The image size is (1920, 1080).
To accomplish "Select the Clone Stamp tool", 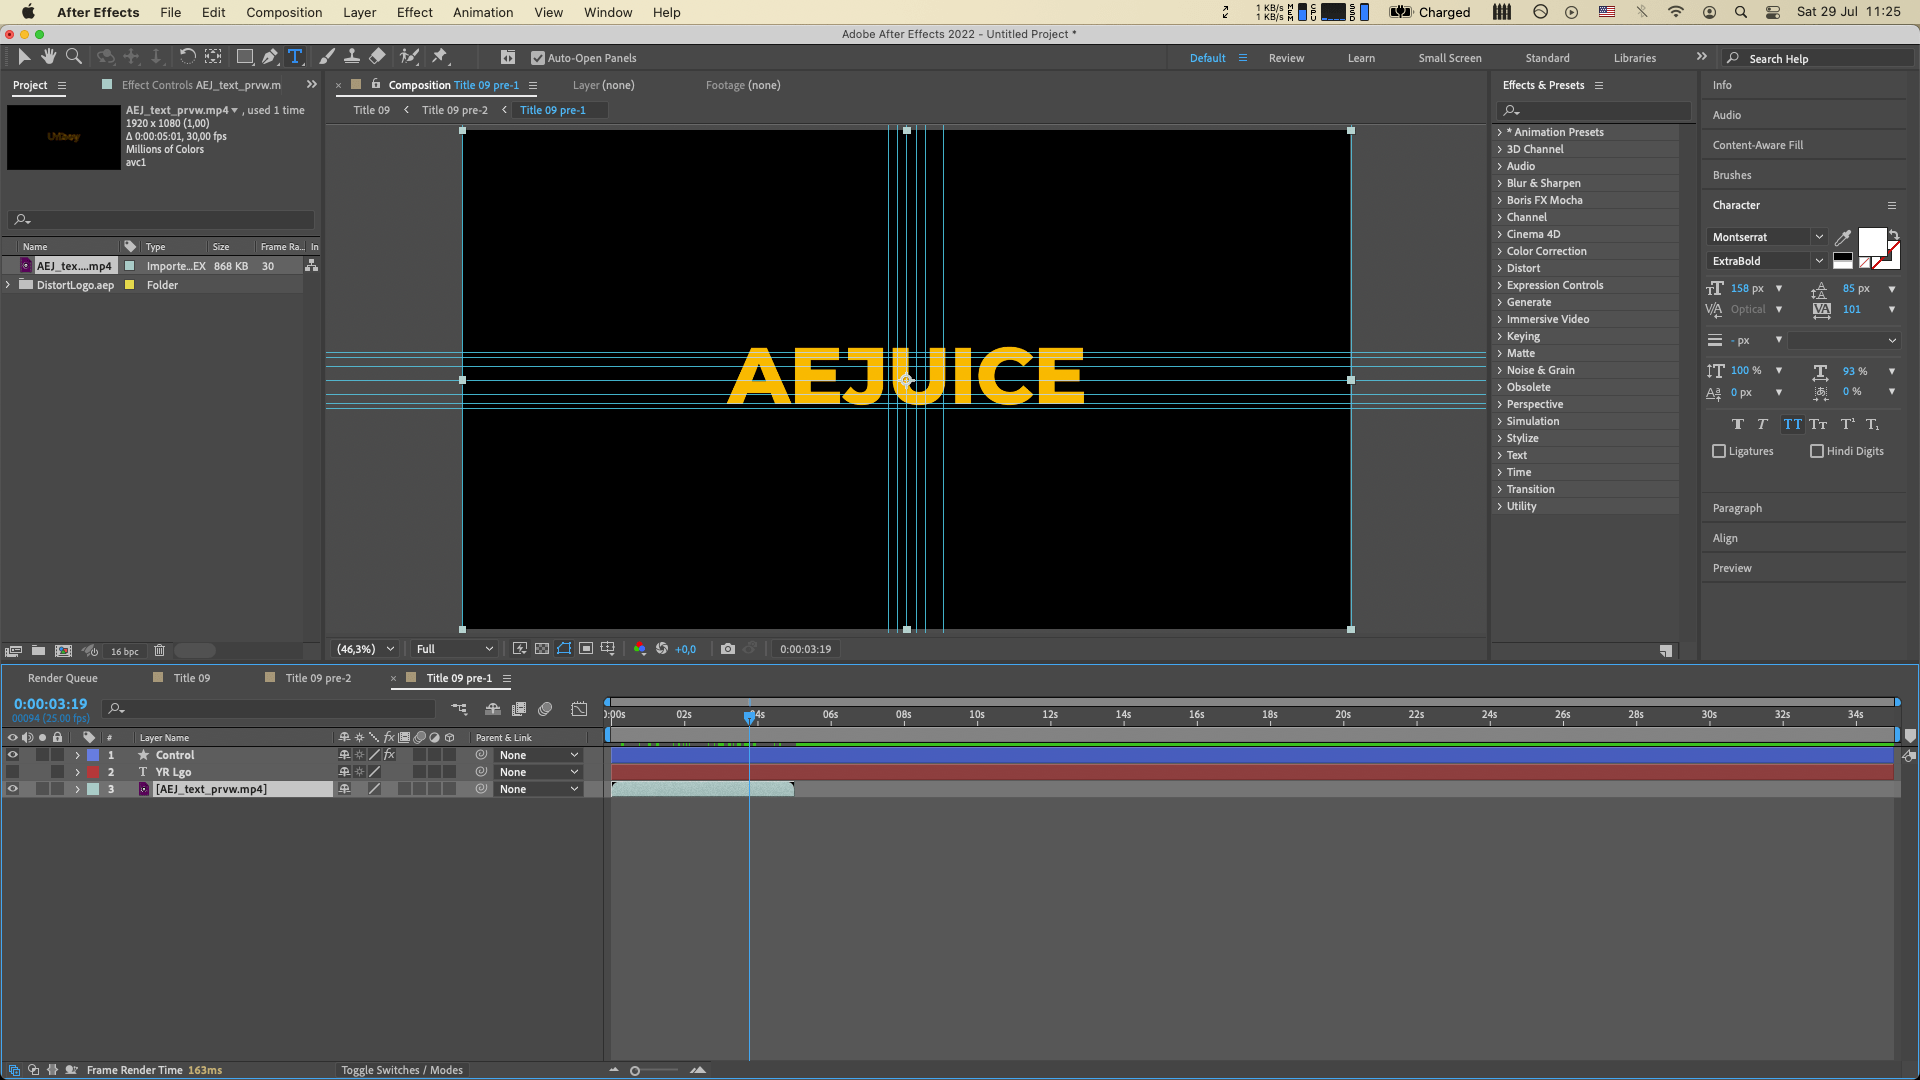I will [x=352, y=57].
